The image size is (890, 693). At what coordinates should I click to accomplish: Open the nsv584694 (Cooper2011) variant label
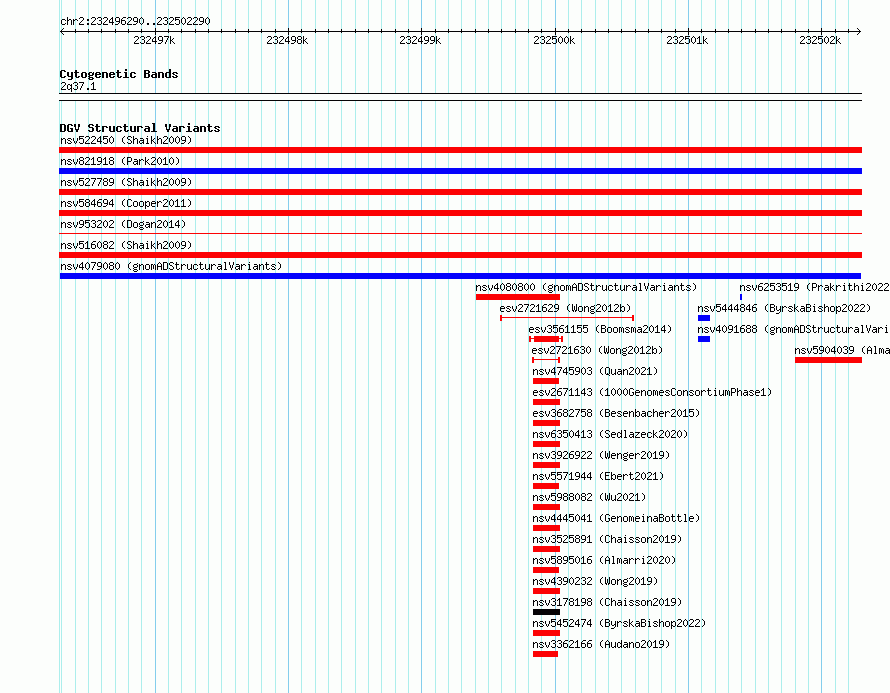point(126,203)
